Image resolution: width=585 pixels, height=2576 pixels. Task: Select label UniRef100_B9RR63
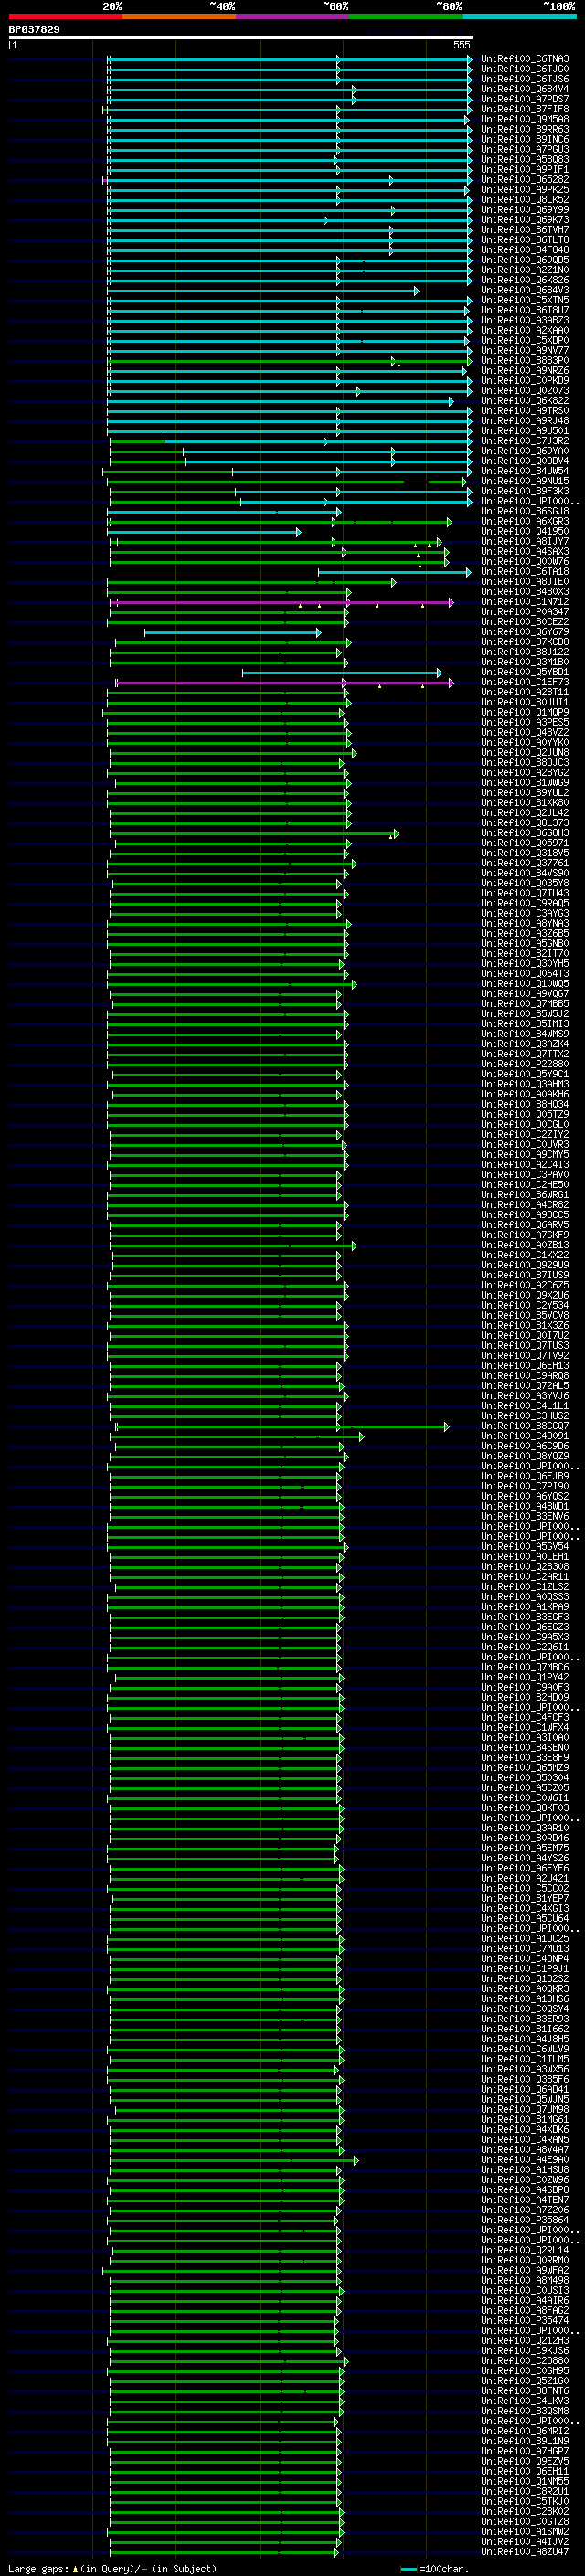[525, 129]
